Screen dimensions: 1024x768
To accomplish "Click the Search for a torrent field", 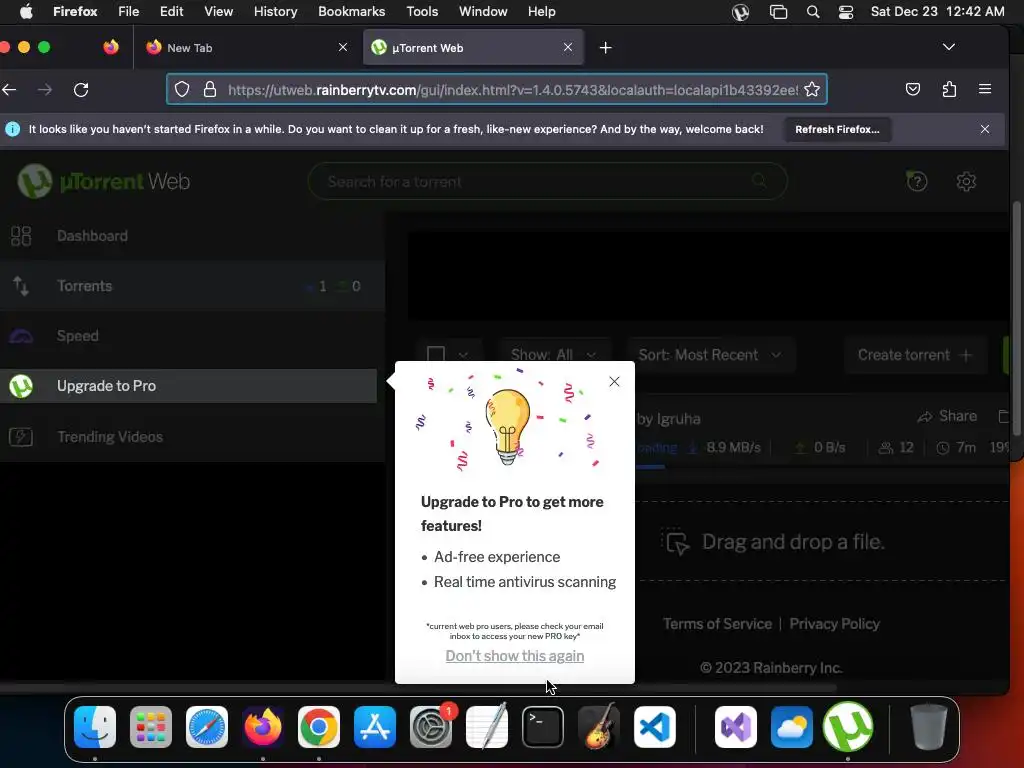I will coord(547,181).
